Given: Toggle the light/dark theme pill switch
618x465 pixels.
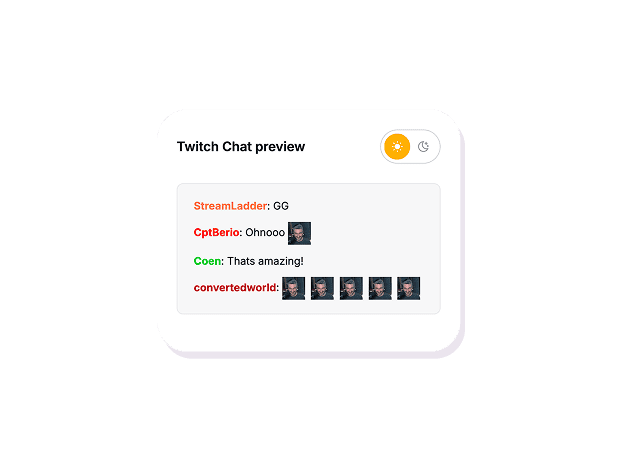Looking at the screenshot, I should [x=410, y=147].
